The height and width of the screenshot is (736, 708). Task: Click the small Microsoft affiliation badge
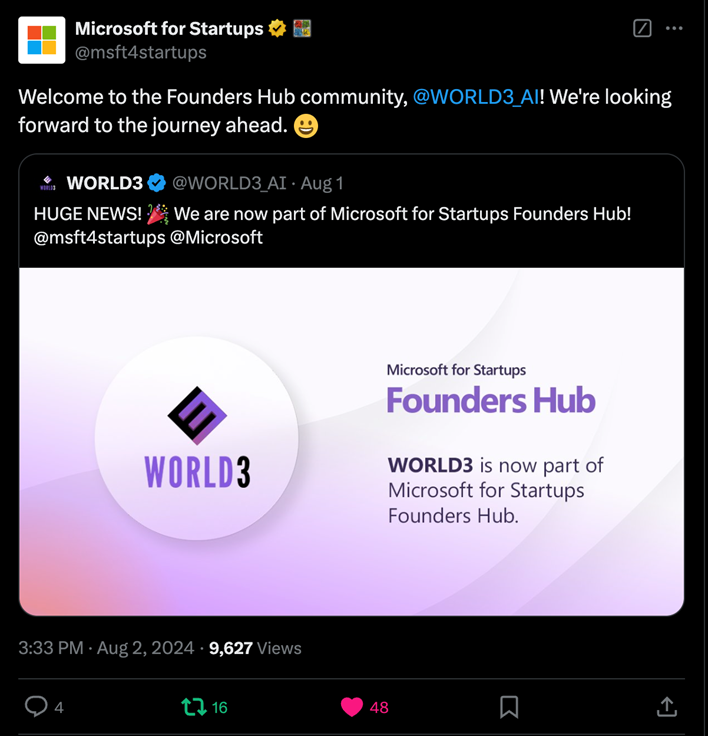(302, 29)
